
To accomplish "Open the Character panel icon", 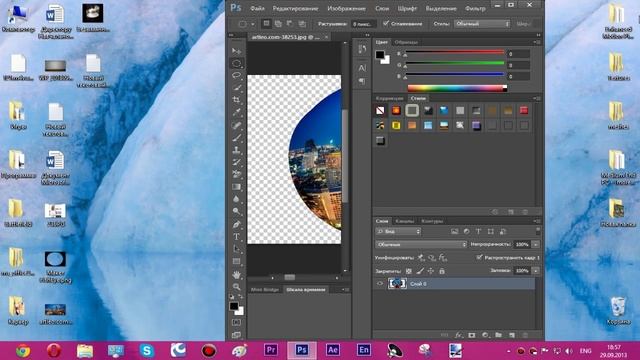I will pyautogui.click(x=362, y=68).
